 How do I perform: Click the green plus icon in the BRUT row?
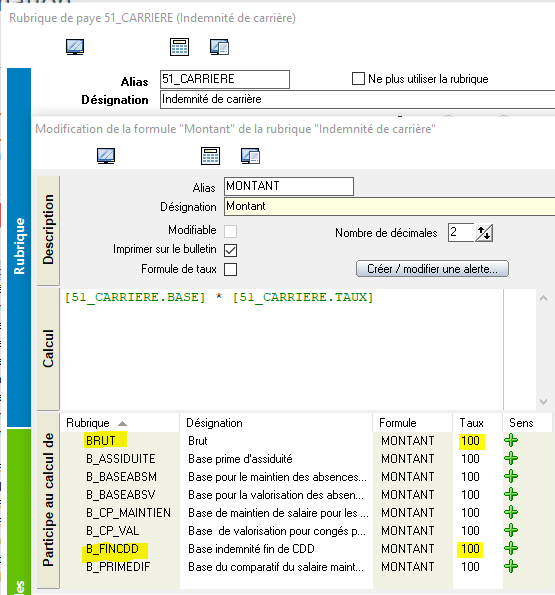coord(511,441)
